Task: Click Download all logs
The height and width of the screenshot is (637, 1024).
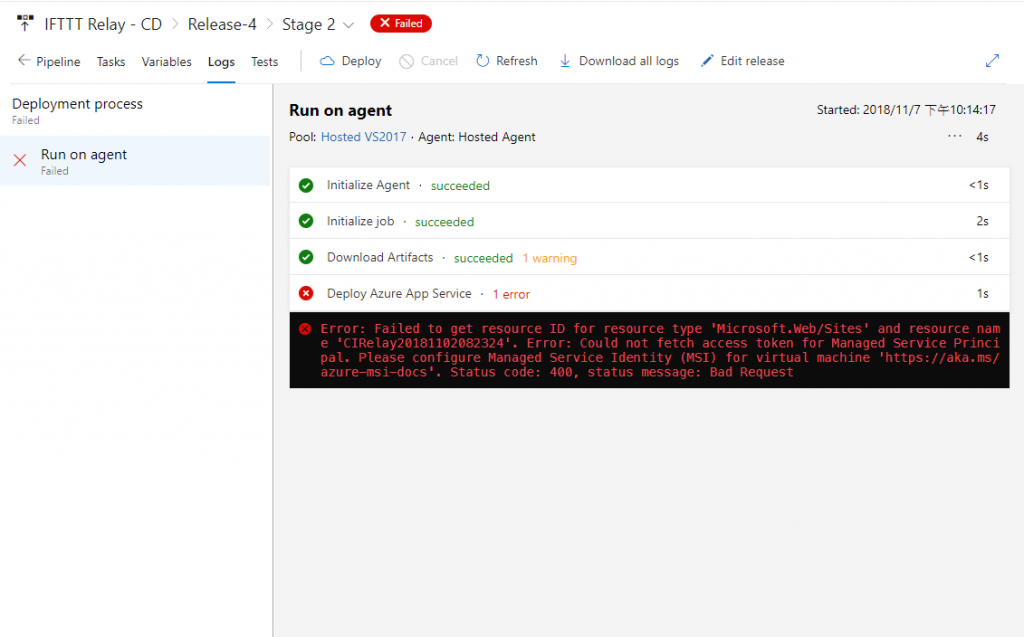Action: (x=629, y=61)
